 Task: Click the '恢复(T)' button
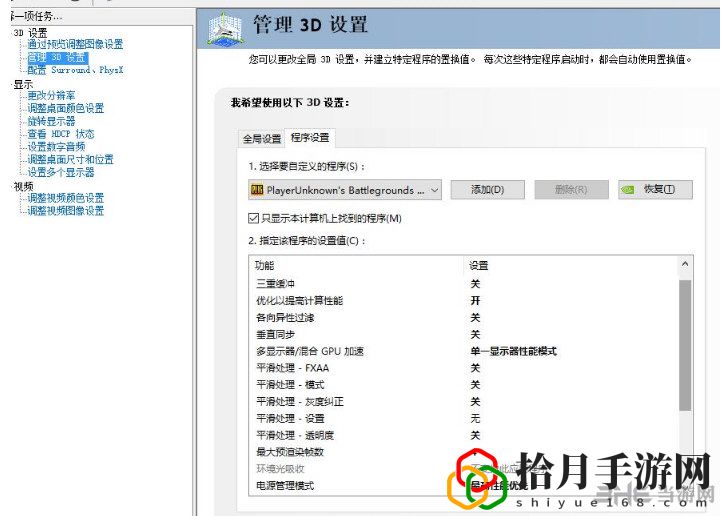[x=655, y=190]
